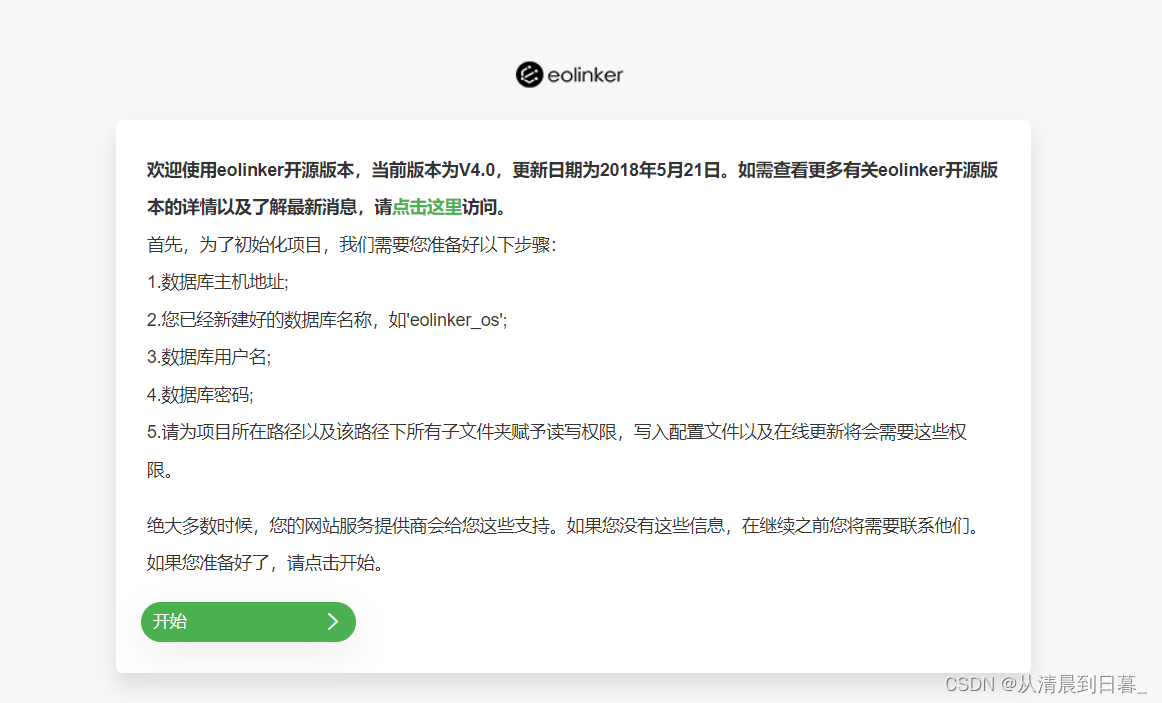The image size is (1162, 703).
Task: Click the eolinker brand name text
Action: 585,75
